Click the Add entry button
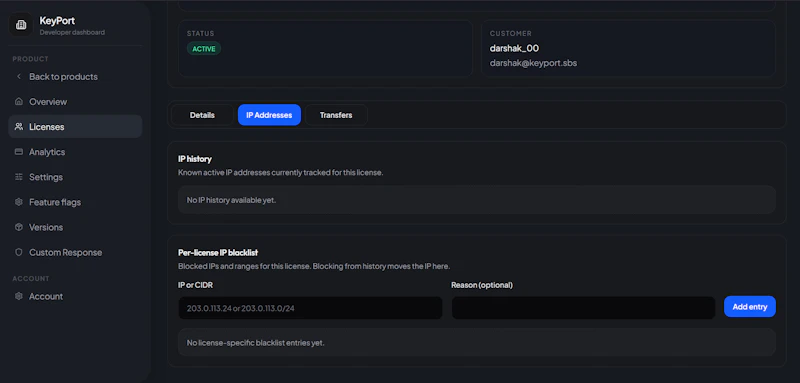The image size is (800, 383). (x=750, y=307)
